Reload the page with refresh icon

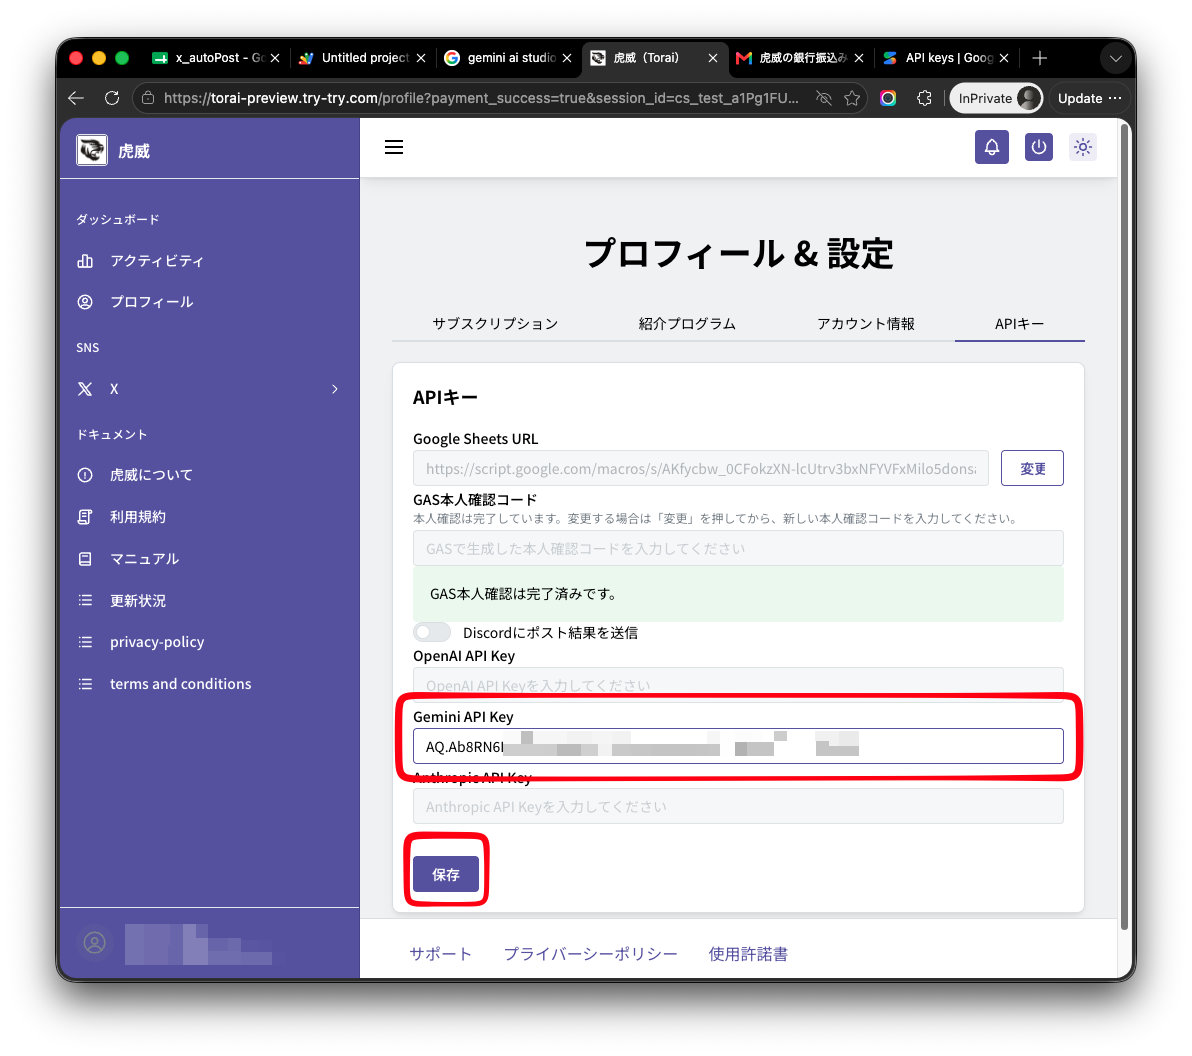(112, 98)
